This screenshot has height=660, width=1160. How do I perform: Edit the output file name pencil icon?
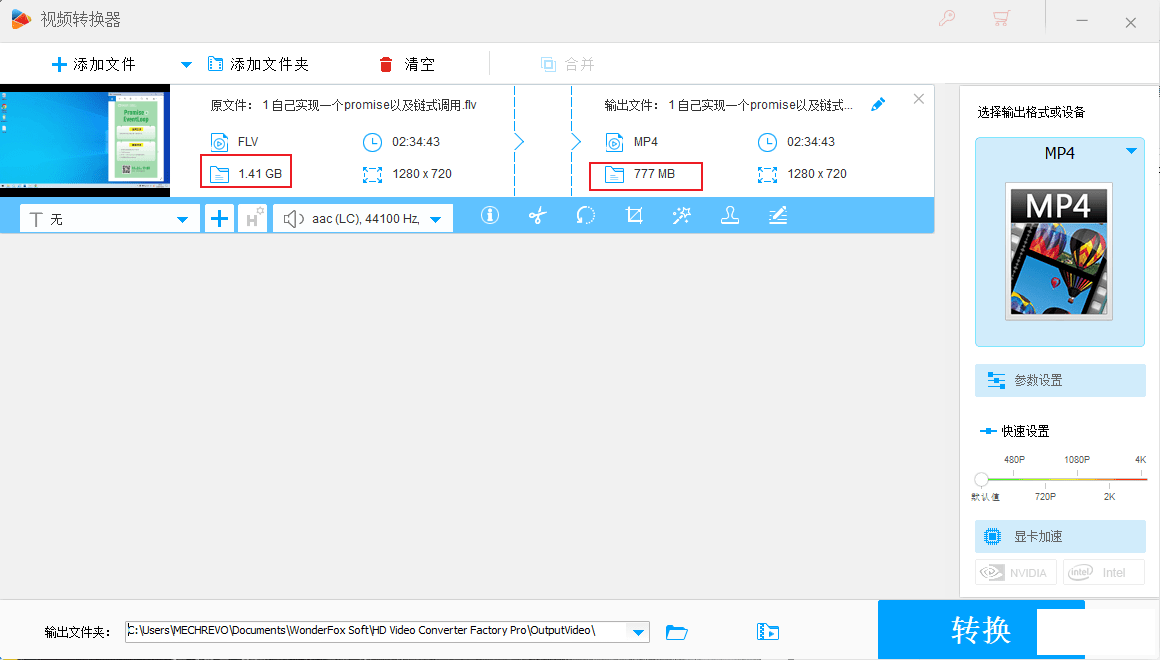click(x=878, y=104)
